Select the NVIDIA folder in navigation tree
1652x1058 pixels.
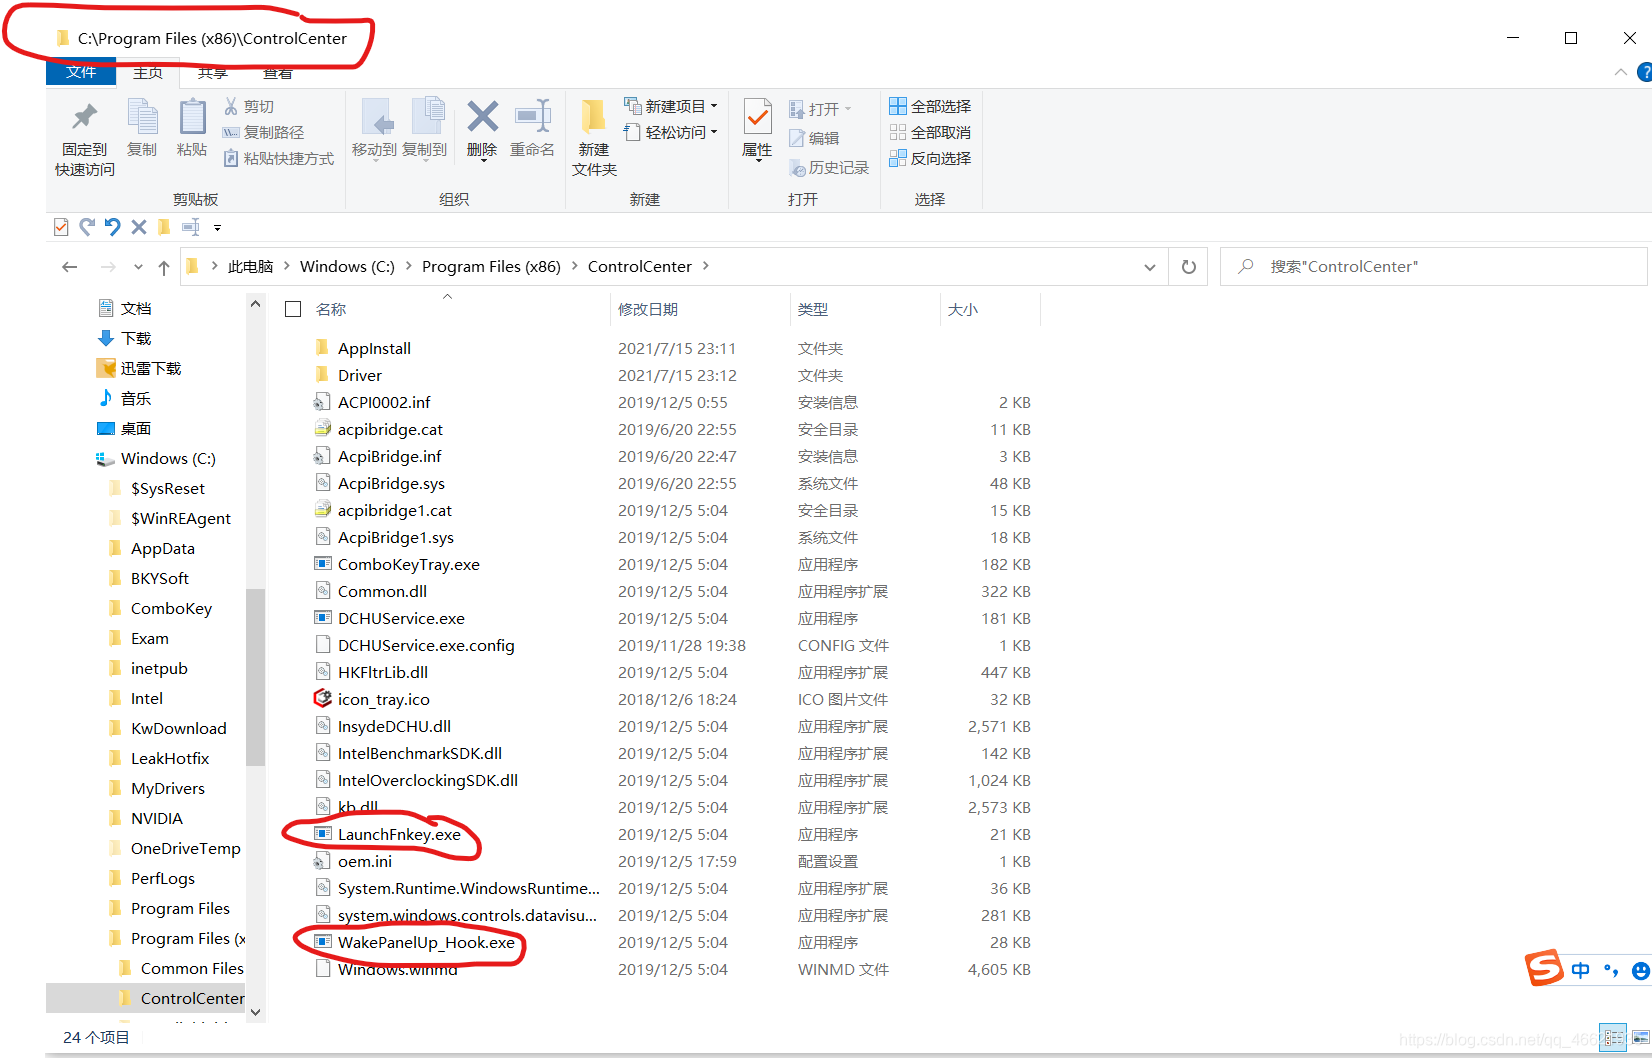(157, 818)
